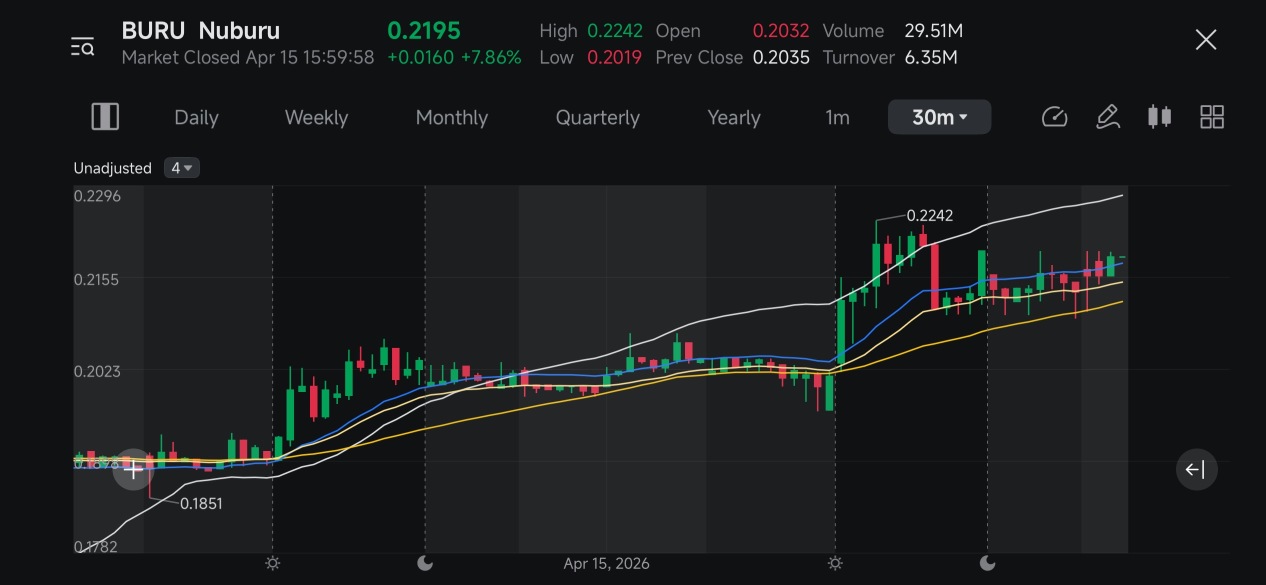Image resolution: width=1266 pixels, height=585 pixels.
Task: Change candlestick chart type icon
Action: coord(1159,117)
